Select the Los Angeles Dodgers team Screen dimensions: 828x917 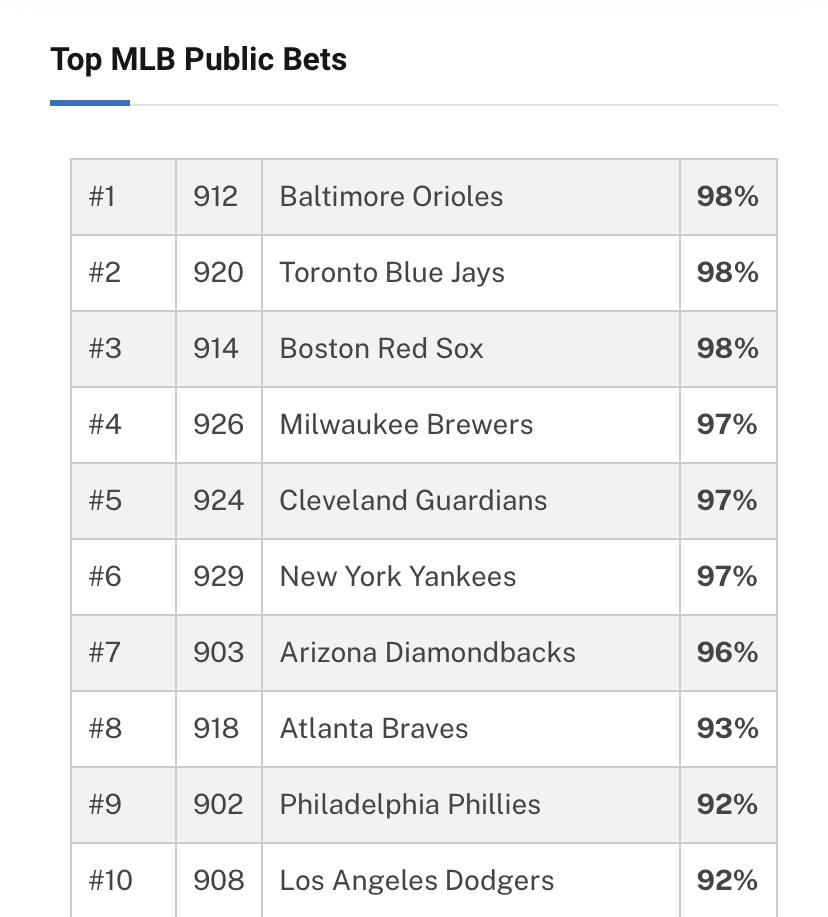point(417,881)
